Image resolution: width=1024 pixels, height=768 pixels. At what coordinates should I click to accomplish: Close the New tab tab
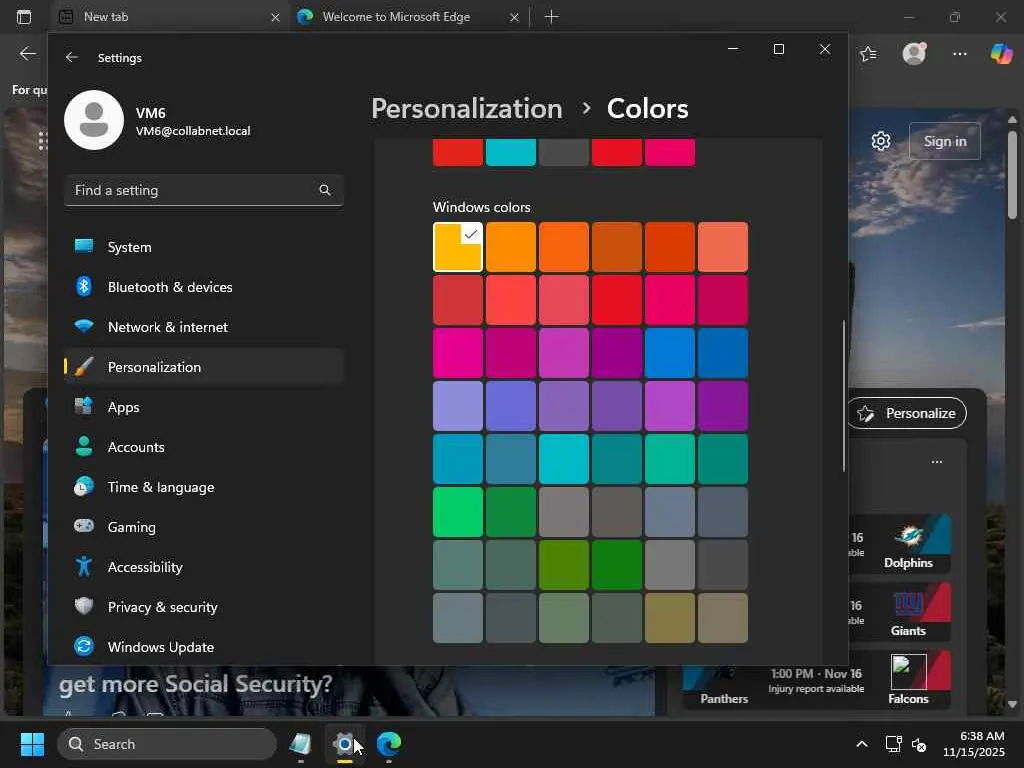click(x=276, y=18)
